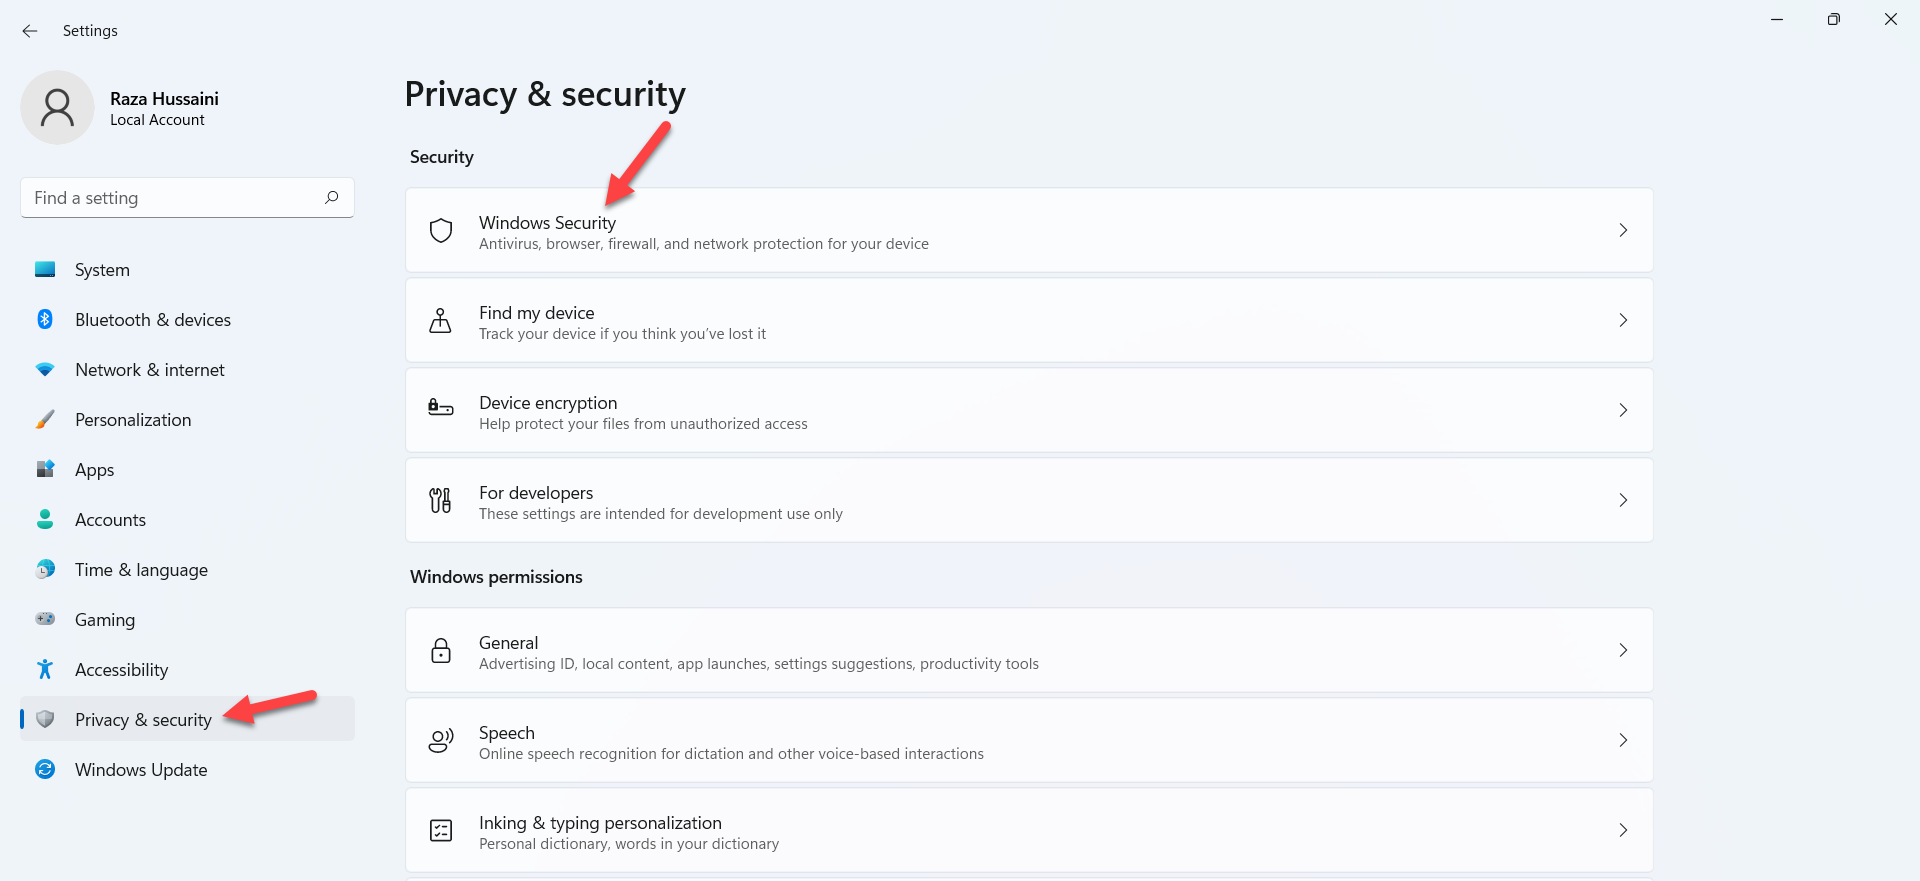Click the Speech recognition icon
Screen dimensions: 1920x881
441,741
